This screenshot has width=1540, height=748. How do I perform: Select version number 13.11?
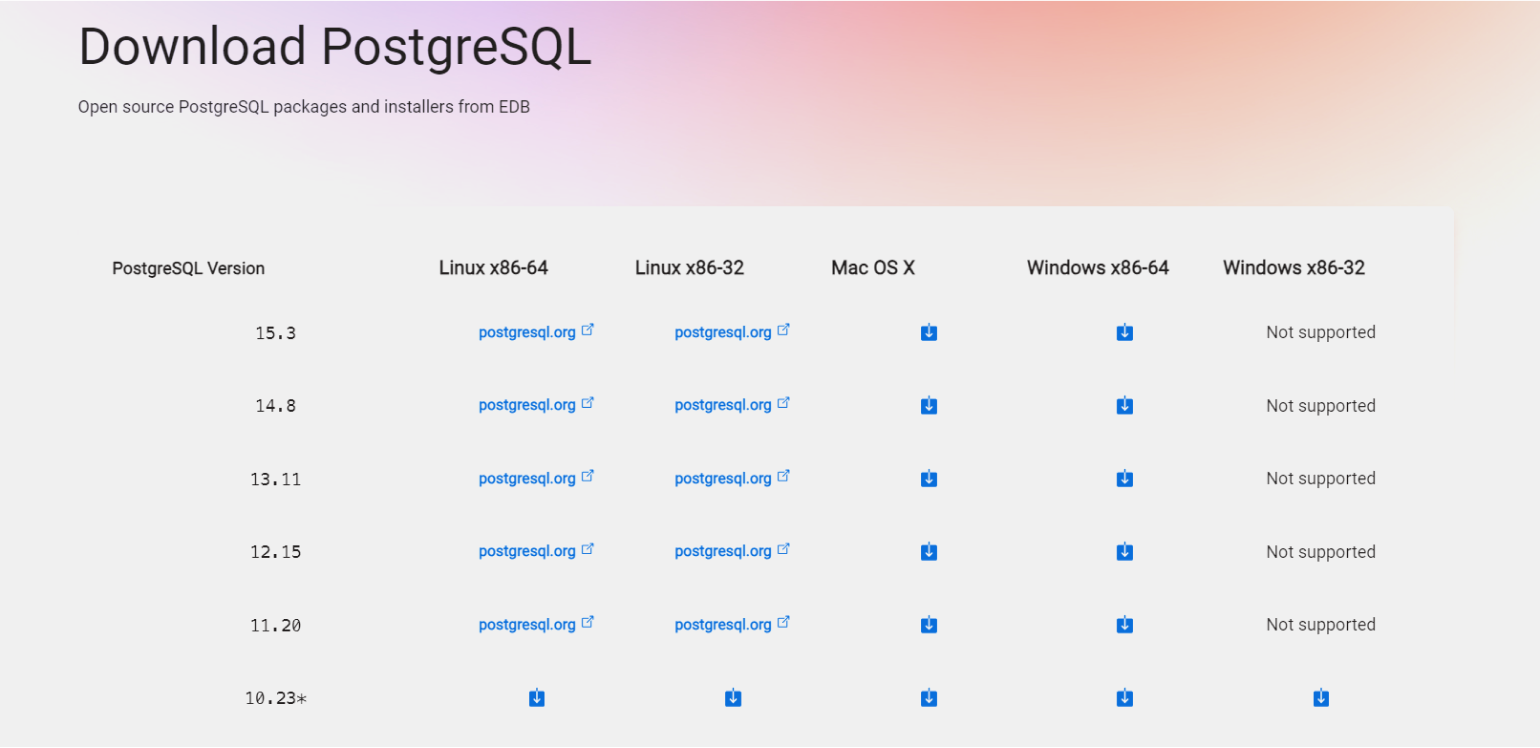click(276, 479)
